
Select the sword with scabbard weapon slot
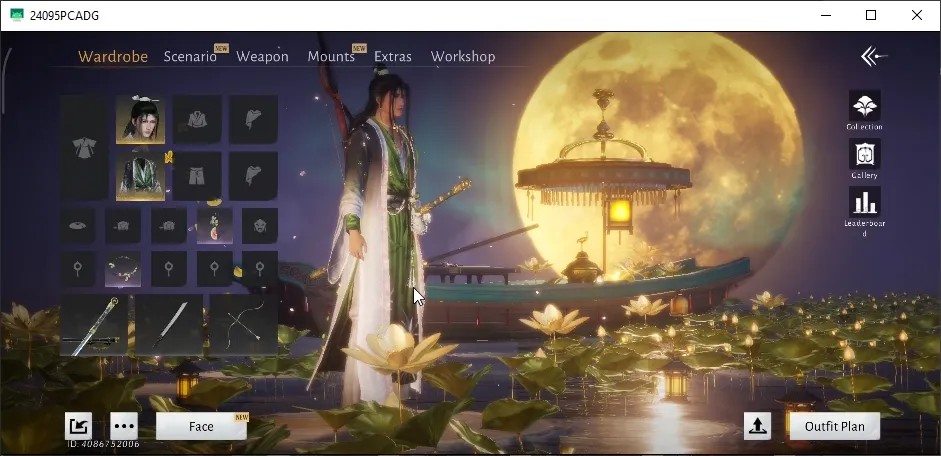pos(94,325)
